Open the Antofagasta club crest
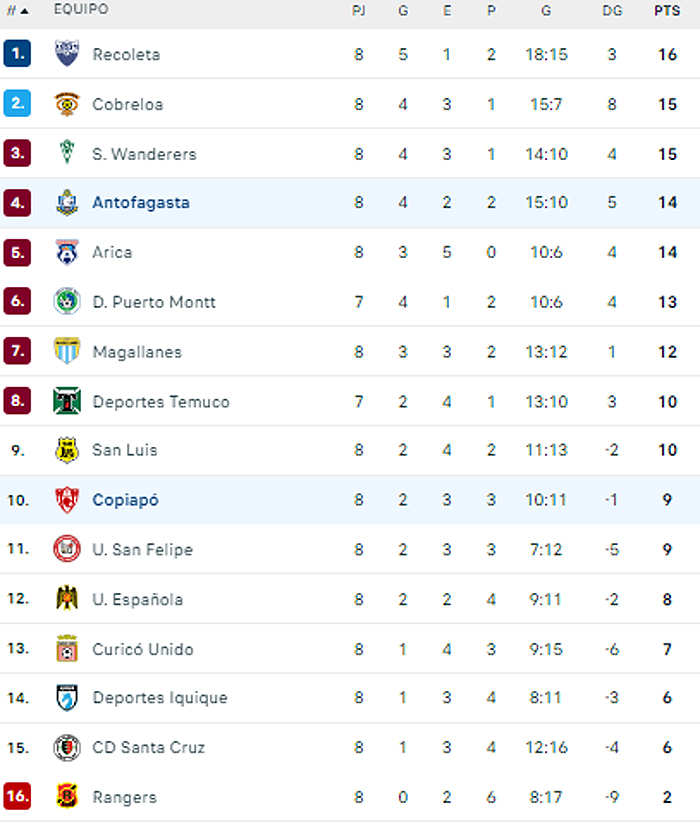This screenshot has height=827, width=700. 67,203
